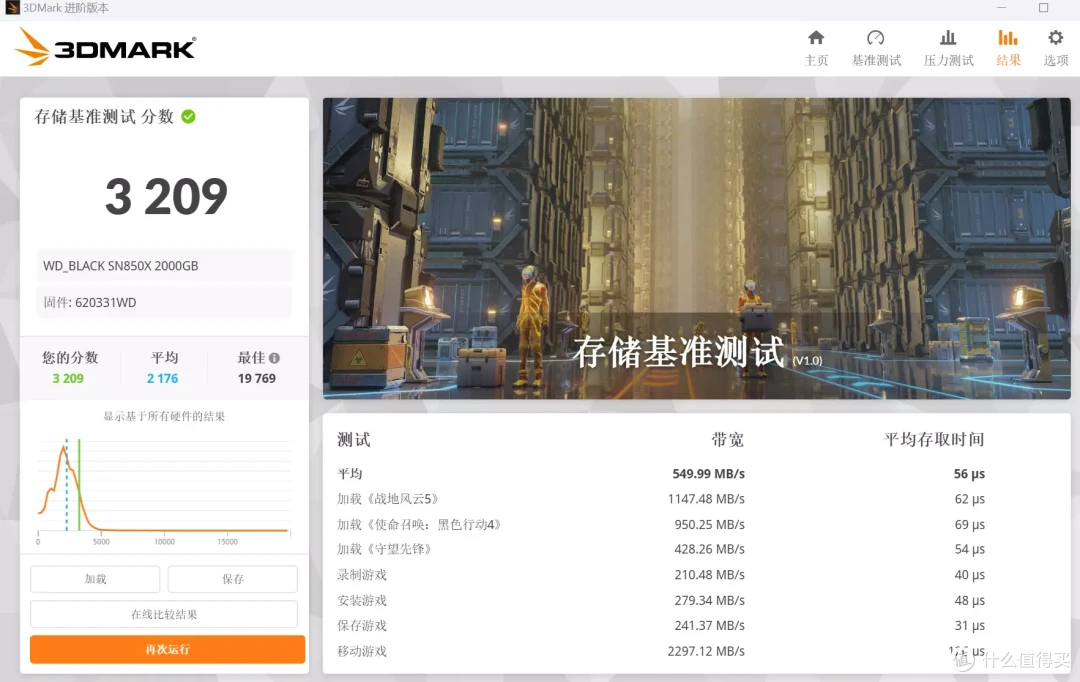Click the 最佳 score value 19 769
Screen dimensions: 1080x682
257,378
